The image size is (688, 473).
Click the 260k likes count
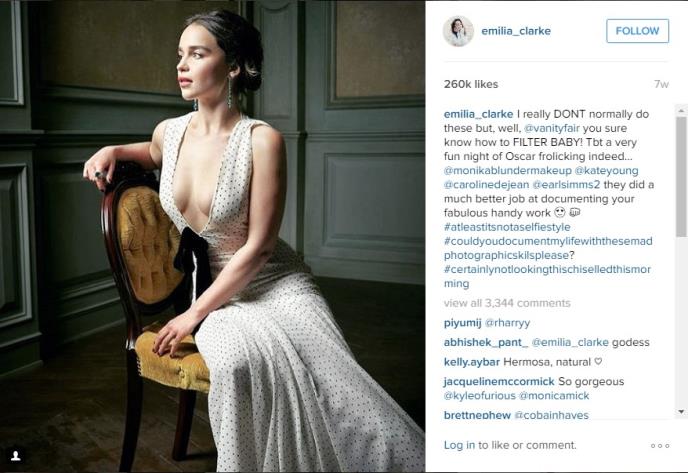pyautogui.click(x=471, y=84)
